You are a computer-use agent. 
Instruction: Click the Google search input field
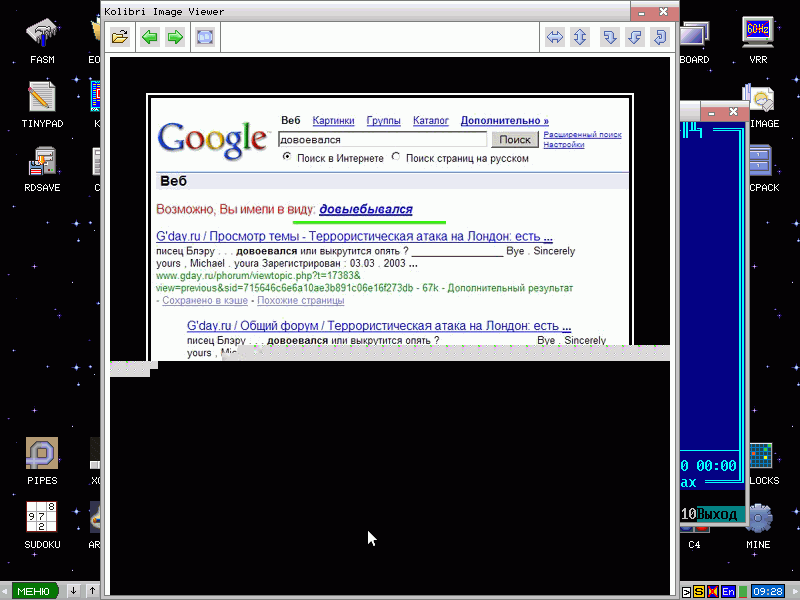click(x=382, y=140)
